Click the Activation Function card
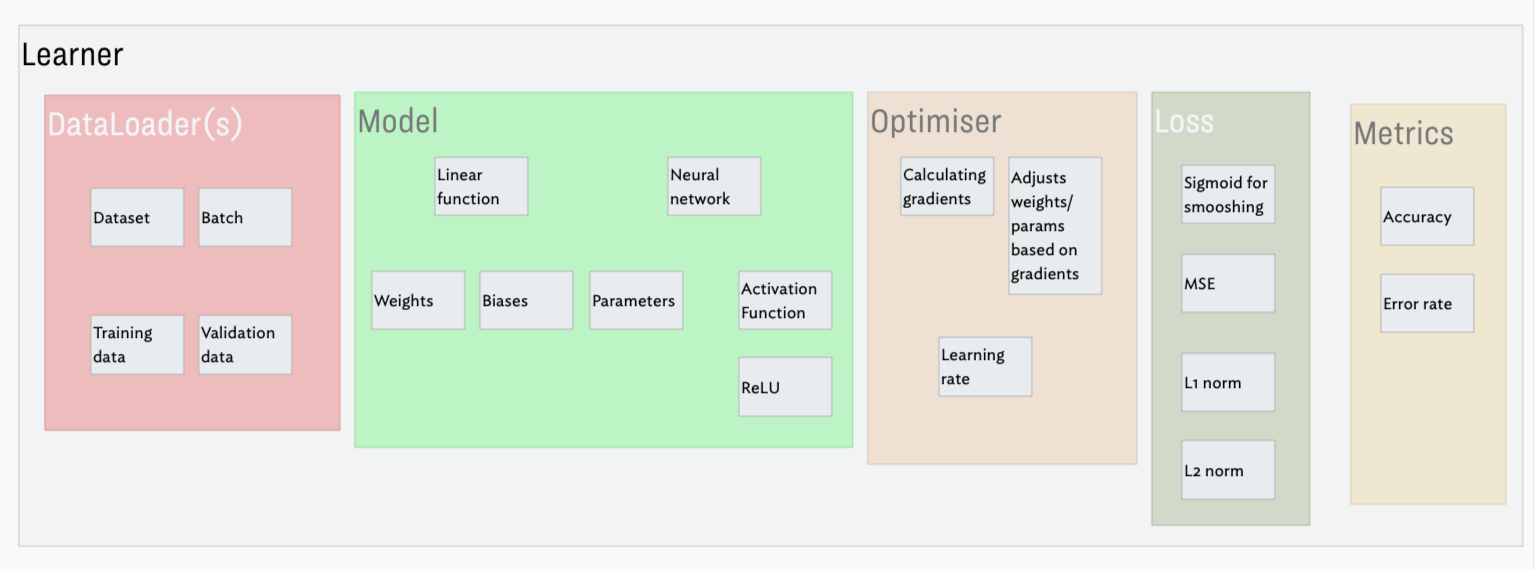 785,300
